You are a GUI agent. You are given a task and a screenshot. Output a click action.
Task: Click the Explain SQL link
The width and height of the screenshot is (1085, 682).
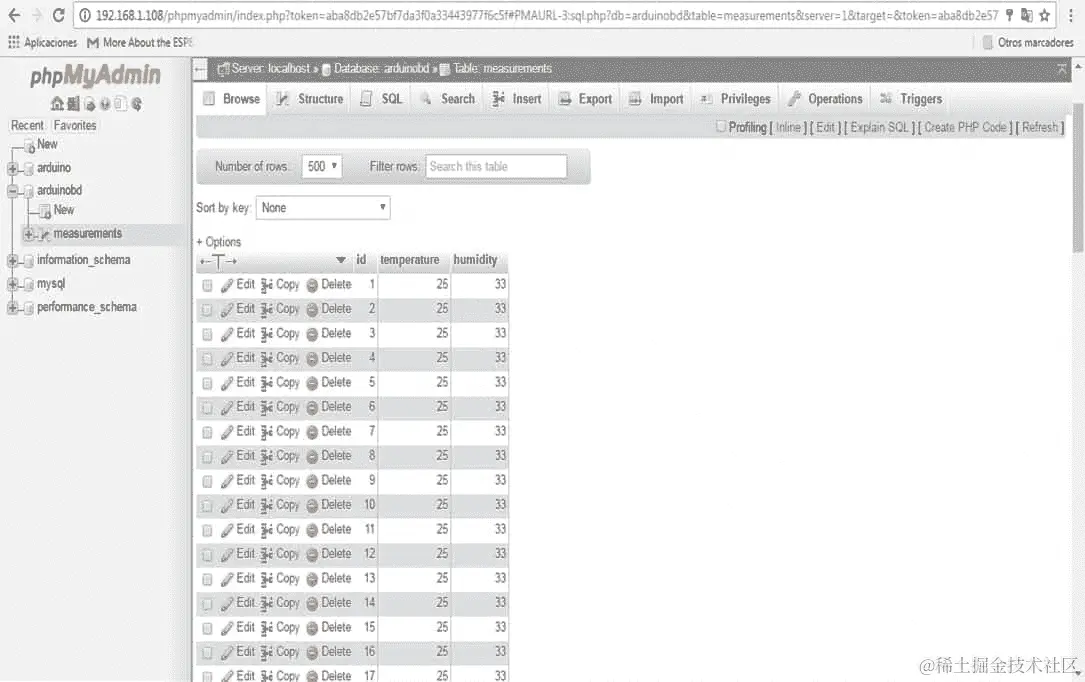coord(879,127)
